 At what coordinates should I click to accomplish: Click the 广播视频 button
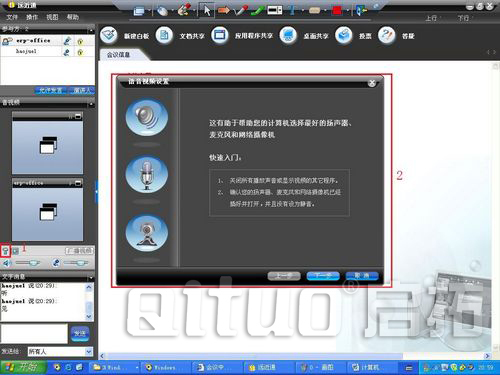(x=79, y=251)
